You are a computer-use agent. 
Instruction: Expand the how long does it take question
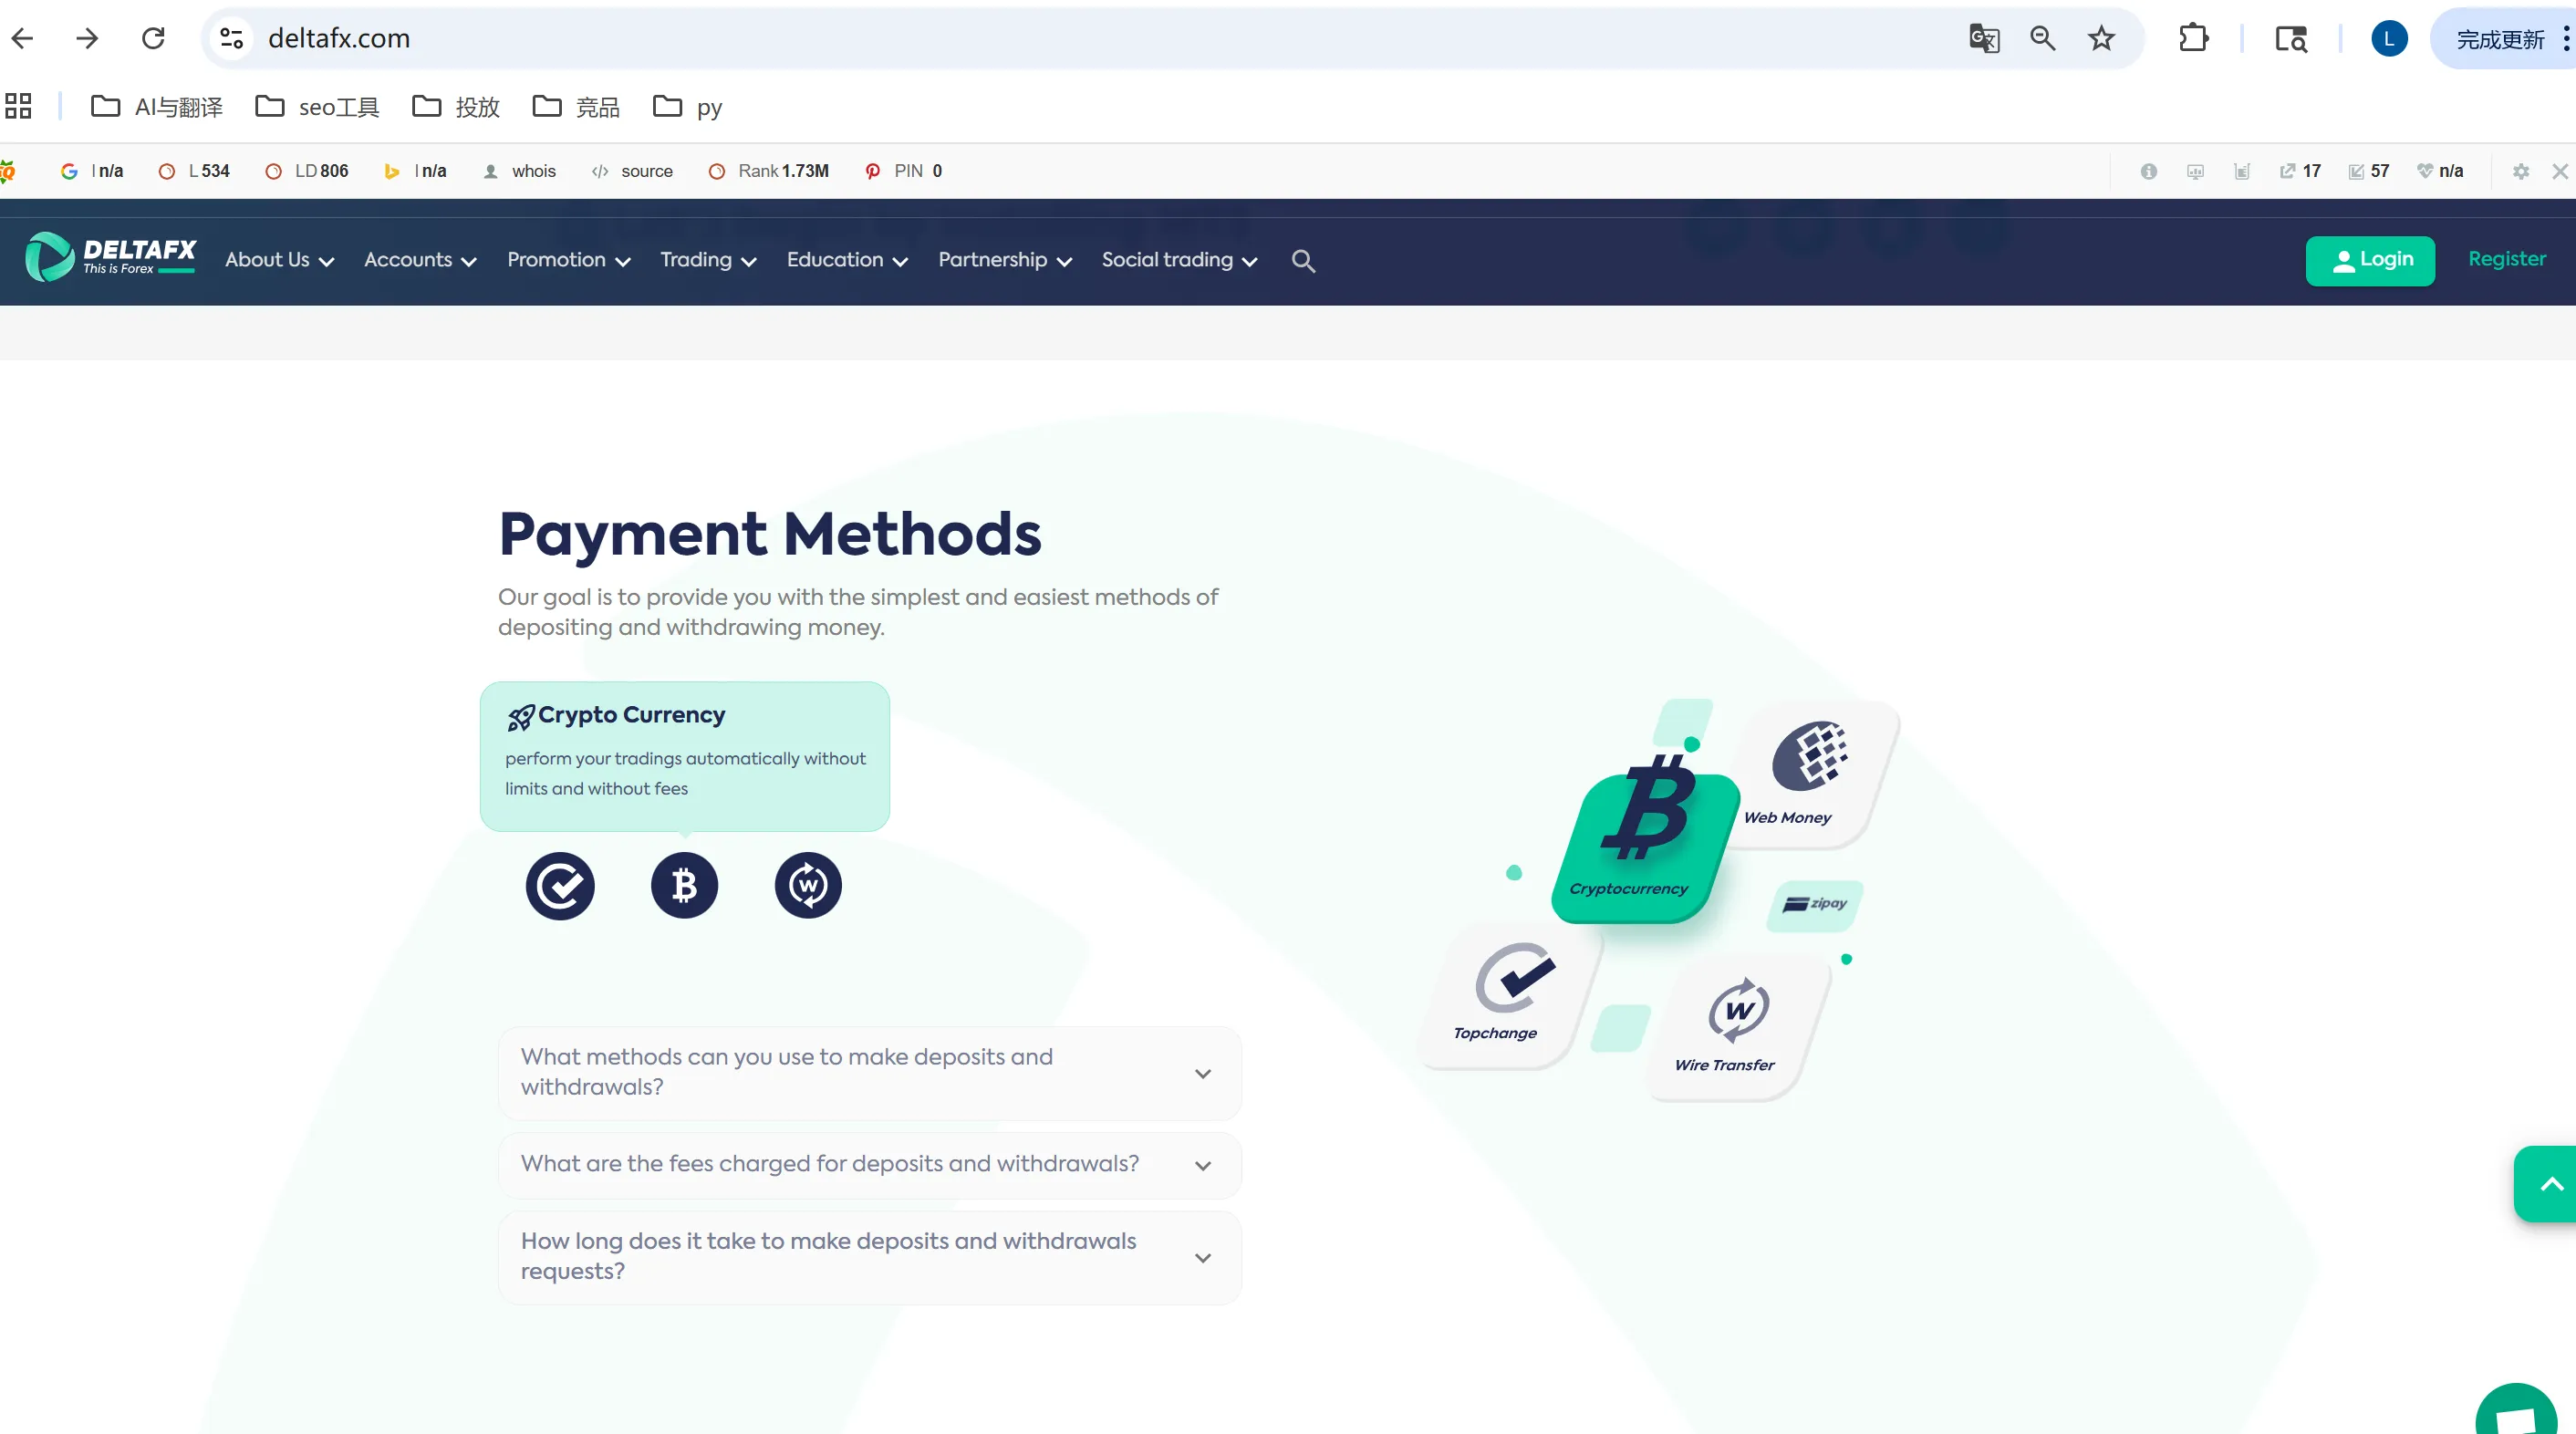click(869, 1256)
